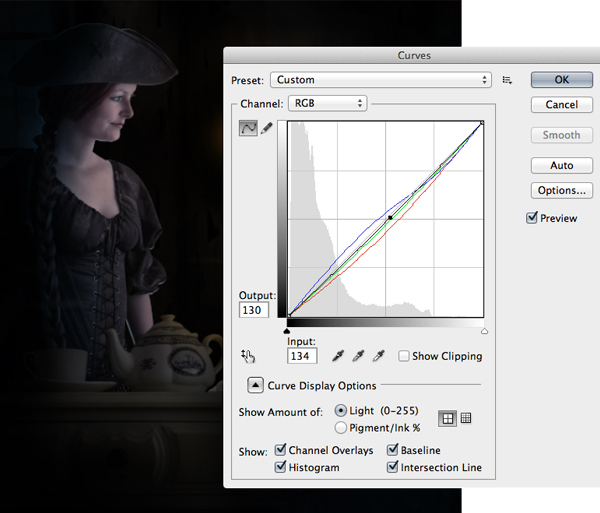The height and width of the screenshot is (513, 600).
Task: Click the Cancel button
Action: (x=562, y=104)
